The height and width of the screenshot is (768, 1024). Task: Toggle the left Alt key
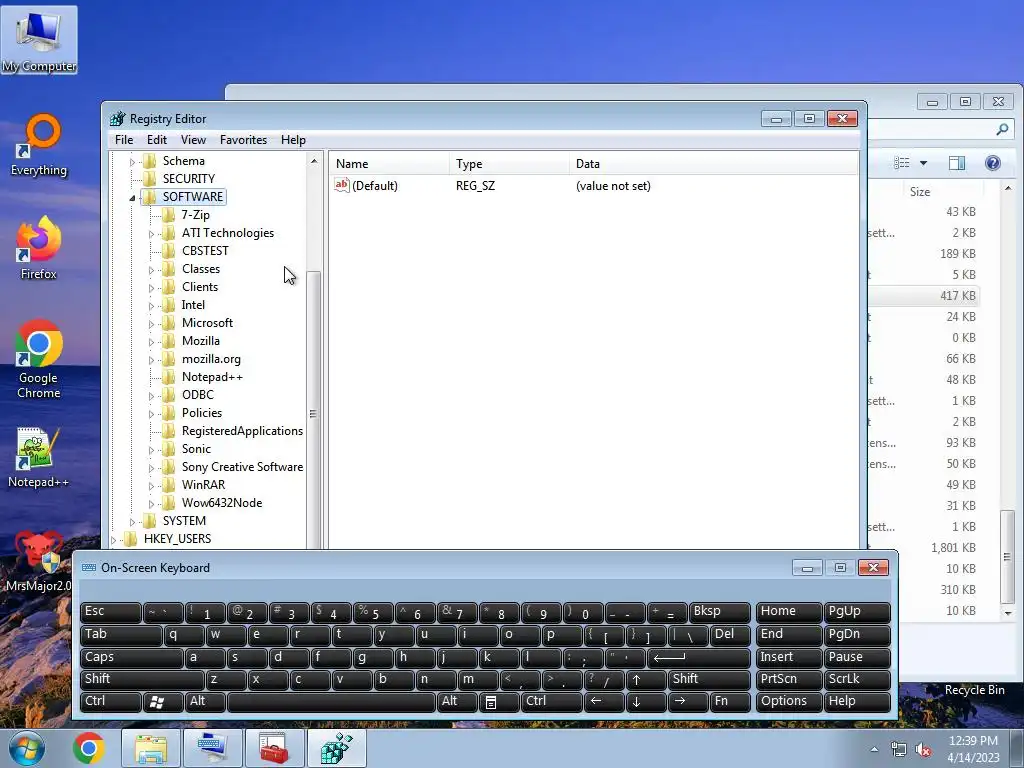(205, 701)
